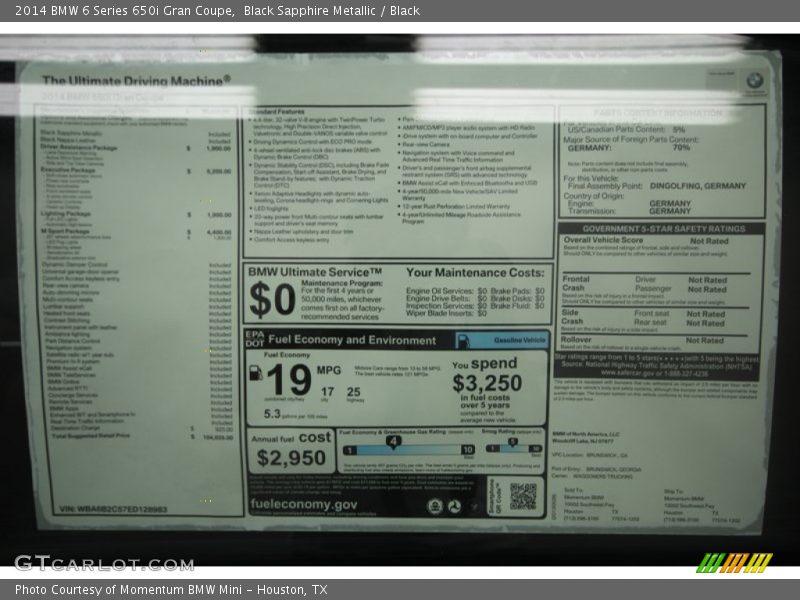The width and height of the screenshot is (800, 600).
Task: Click the QR code on fuel label
Action: (x=523, y=496)
